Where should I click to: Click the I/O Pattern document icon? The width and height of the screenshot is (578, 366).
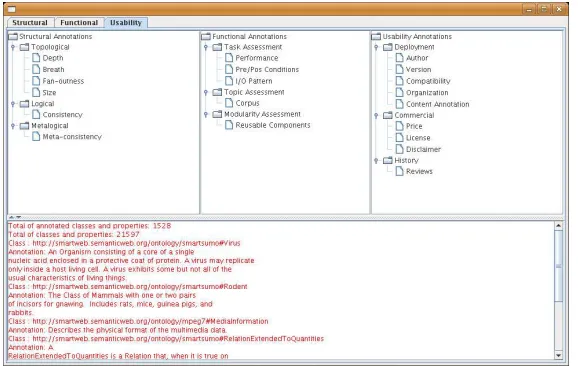coord(229,81)
